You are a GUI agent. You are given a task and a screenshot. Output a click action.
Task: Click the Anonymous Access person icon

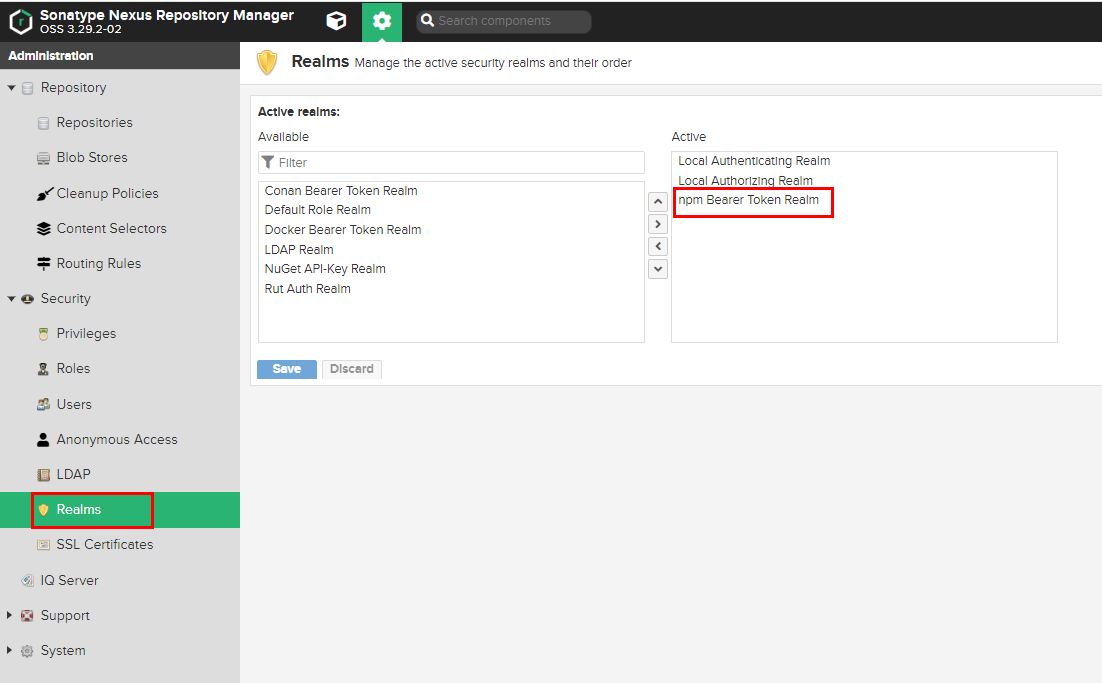coord(44,439)
